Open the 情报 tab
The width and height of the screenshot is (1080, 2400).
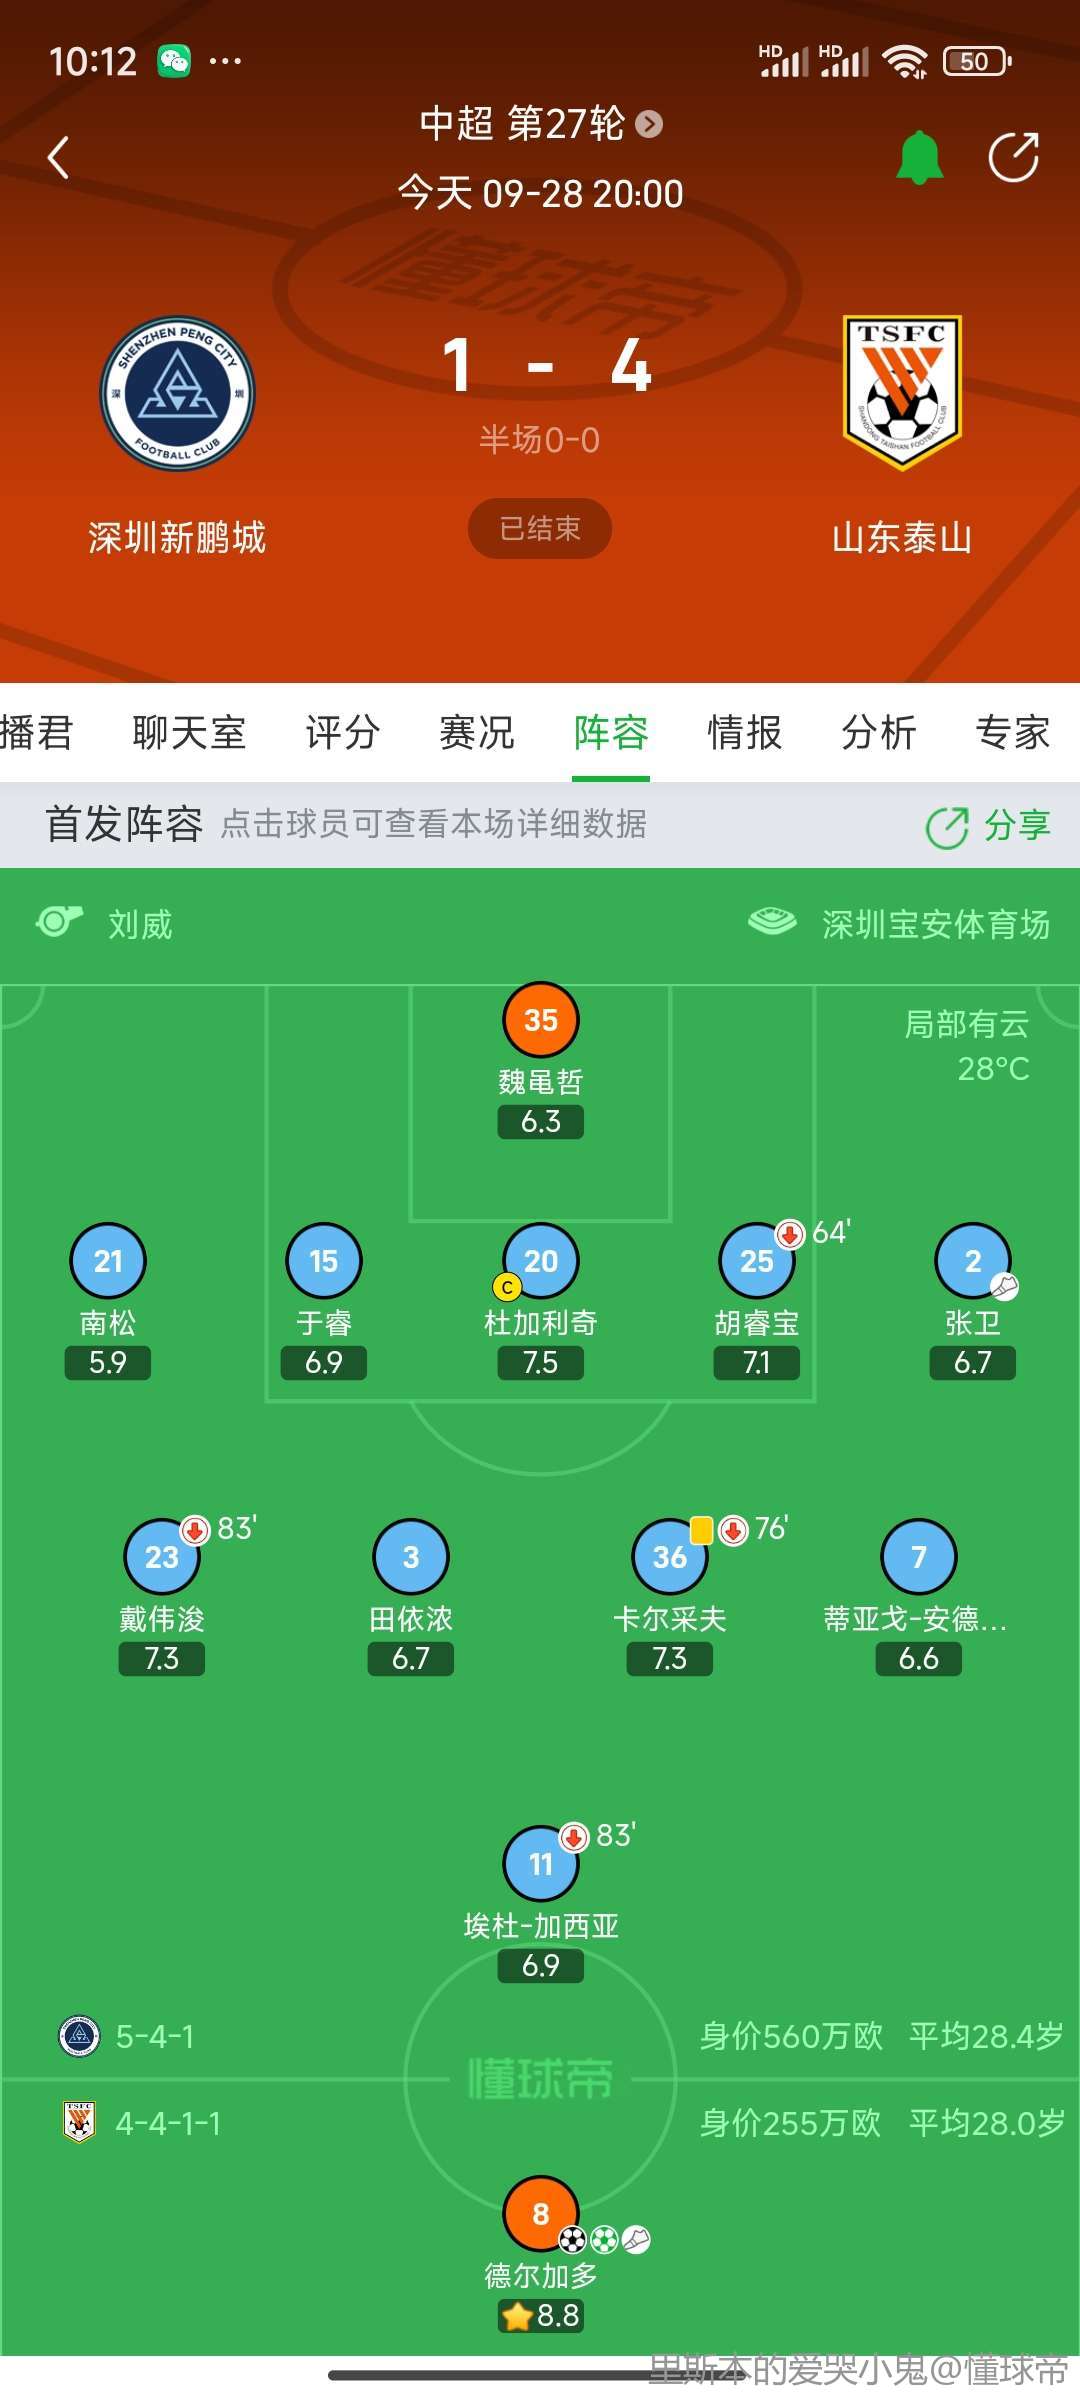coord(745,732)
